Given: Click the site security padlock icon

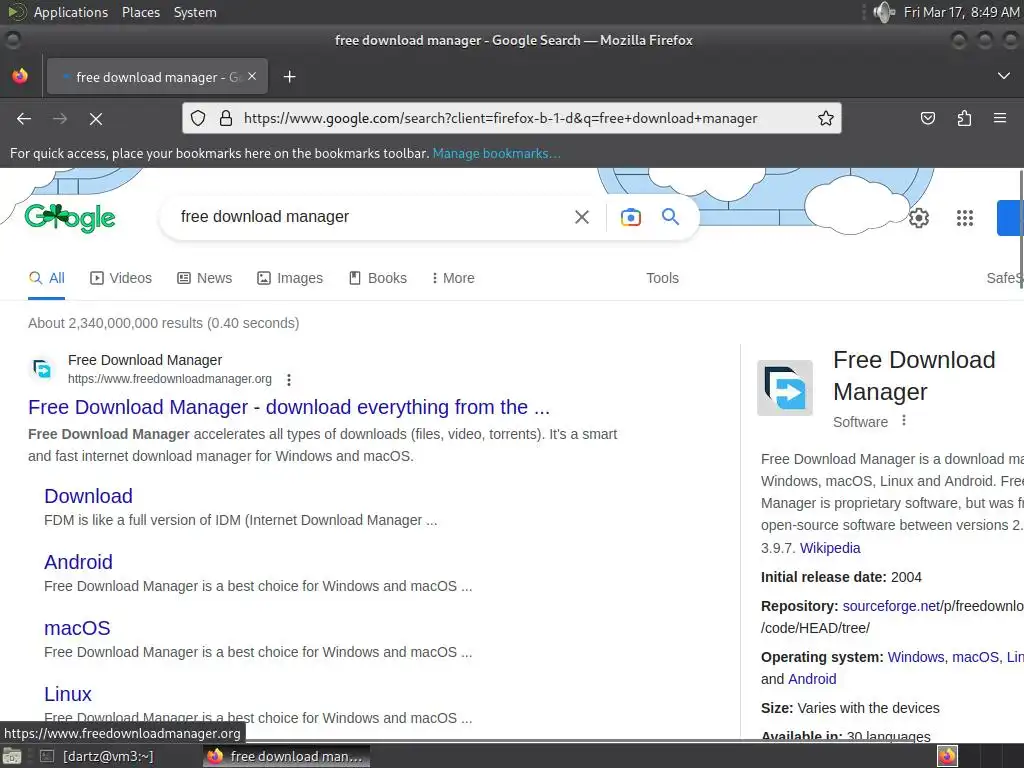Looking at the screenshot, I should point(225,118).
